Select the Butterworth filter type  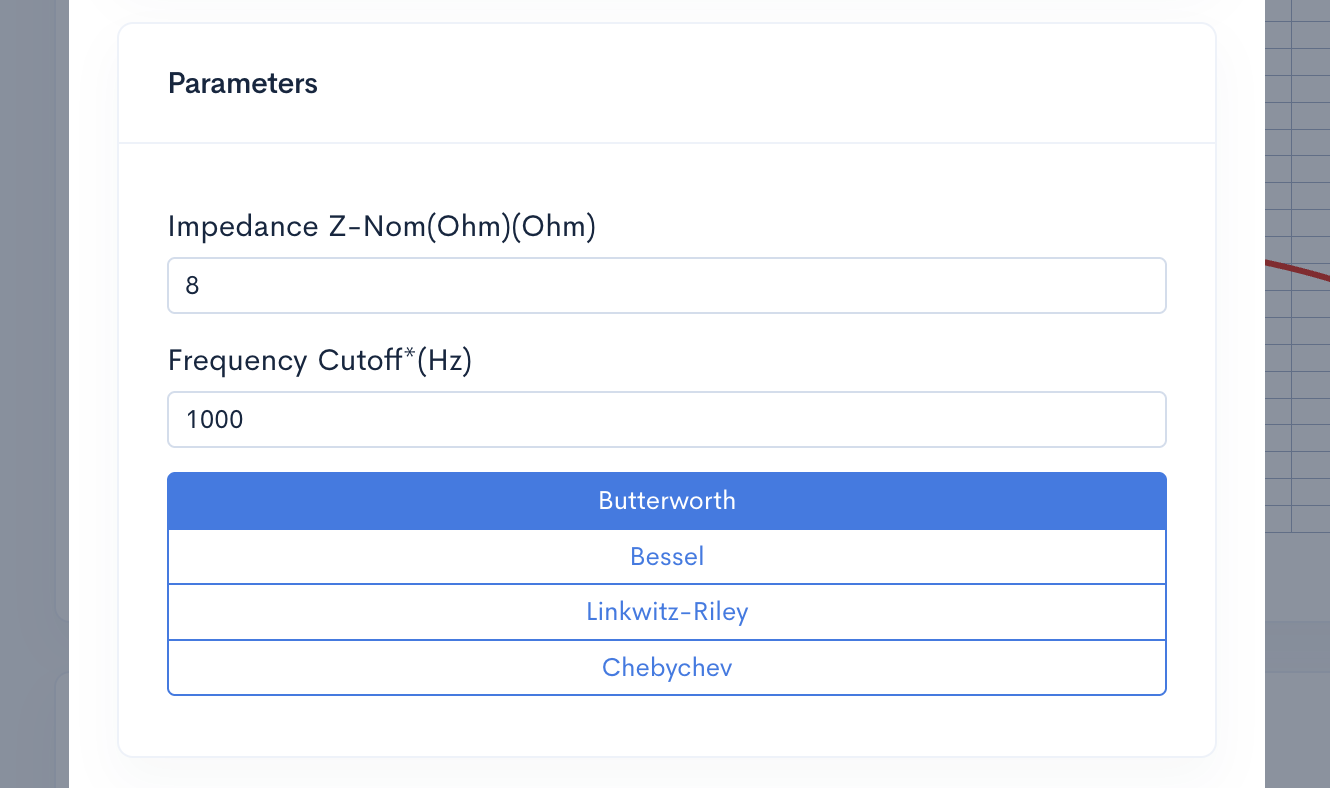666,501
